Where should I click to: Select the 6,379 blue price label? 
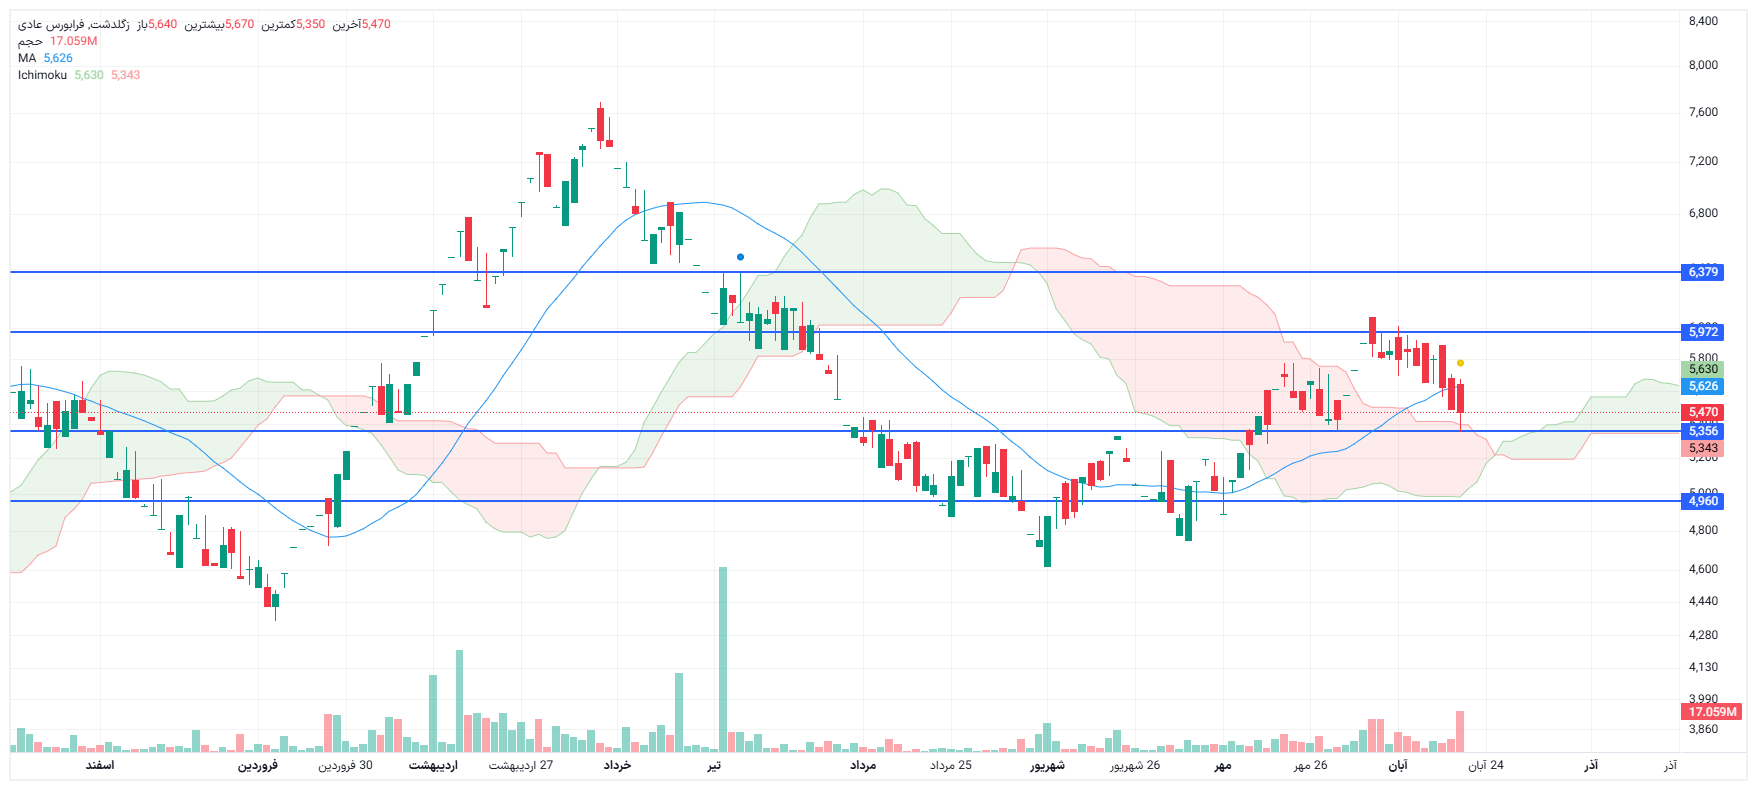[1703, 272]
